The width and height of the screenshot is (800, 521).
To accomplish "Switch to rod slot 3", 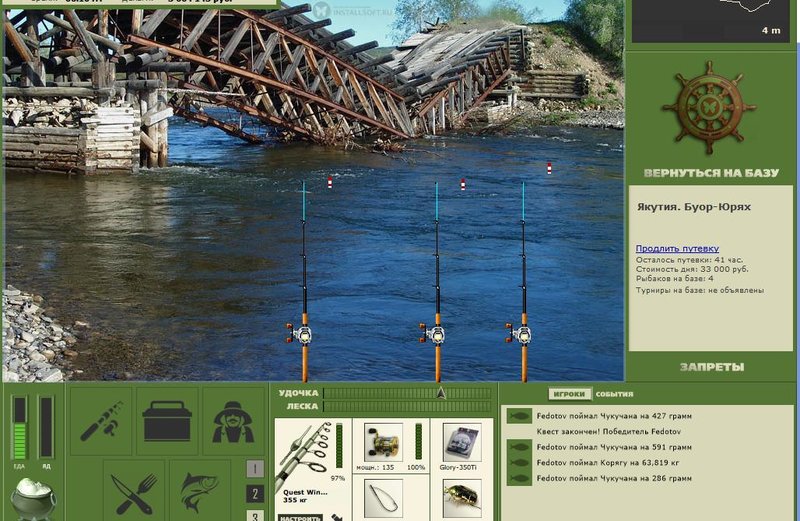I will 255,515.
